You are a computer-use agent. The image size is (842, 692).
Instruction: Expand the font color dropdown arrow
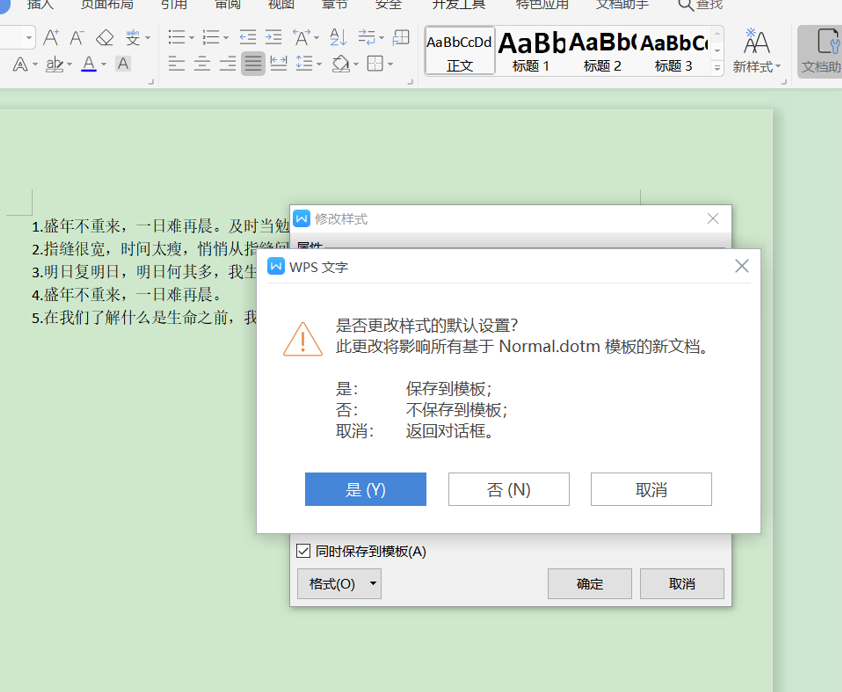(104, 65)
